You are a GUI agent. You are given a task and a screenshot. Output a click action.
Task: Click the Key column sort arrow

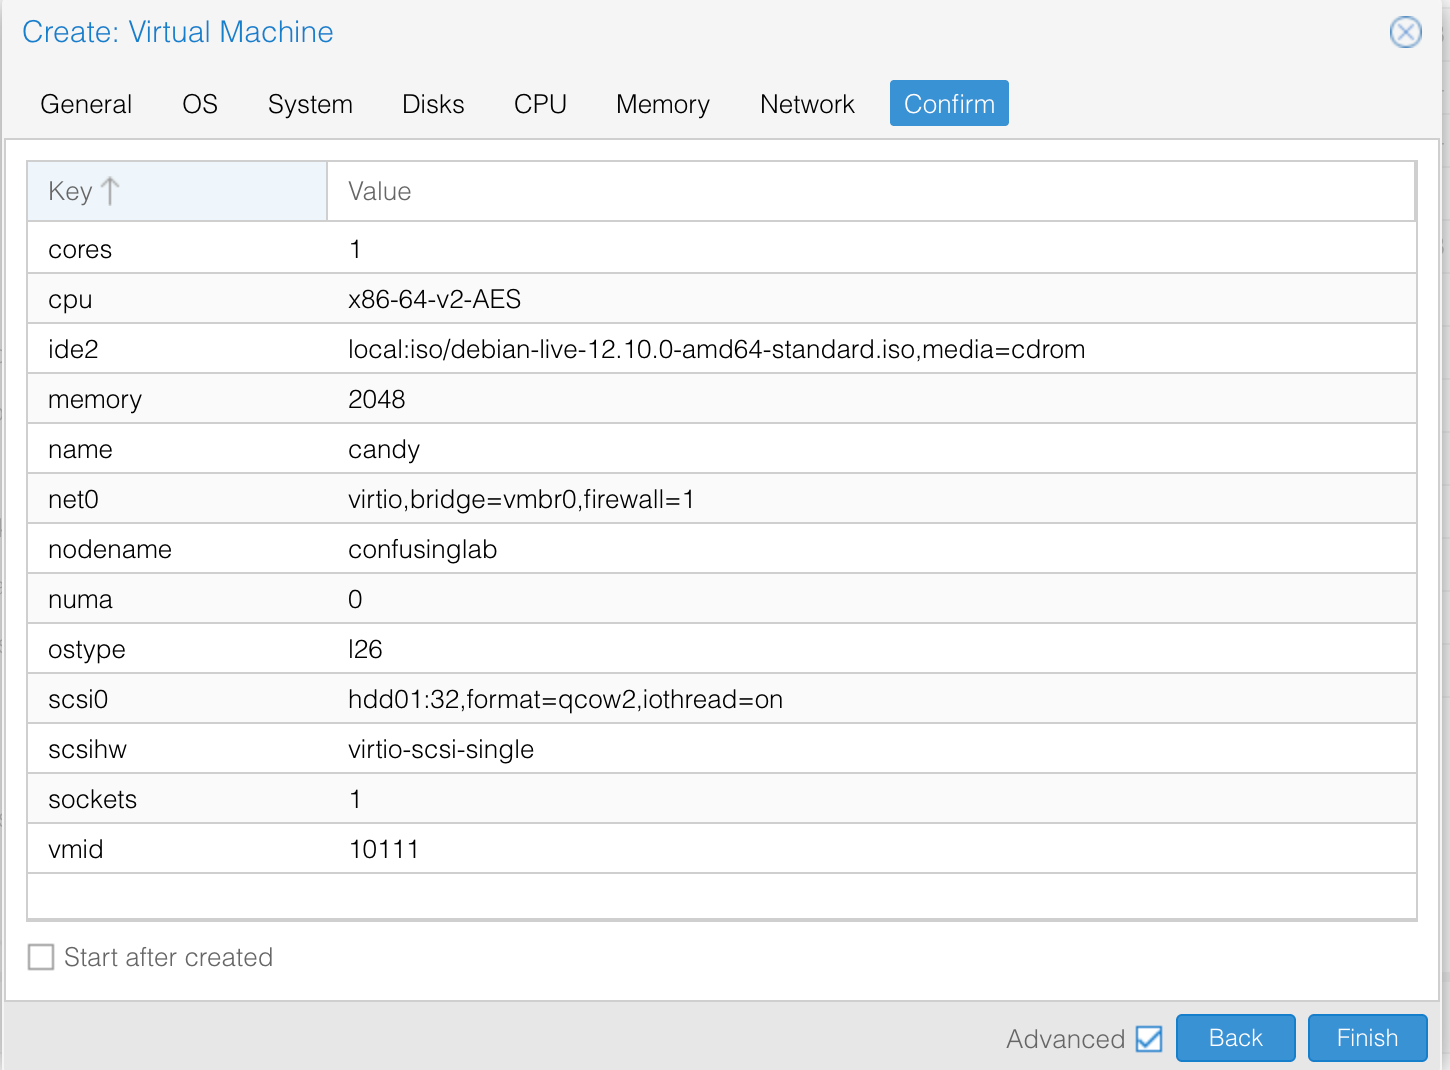click(x=110, y=191)
